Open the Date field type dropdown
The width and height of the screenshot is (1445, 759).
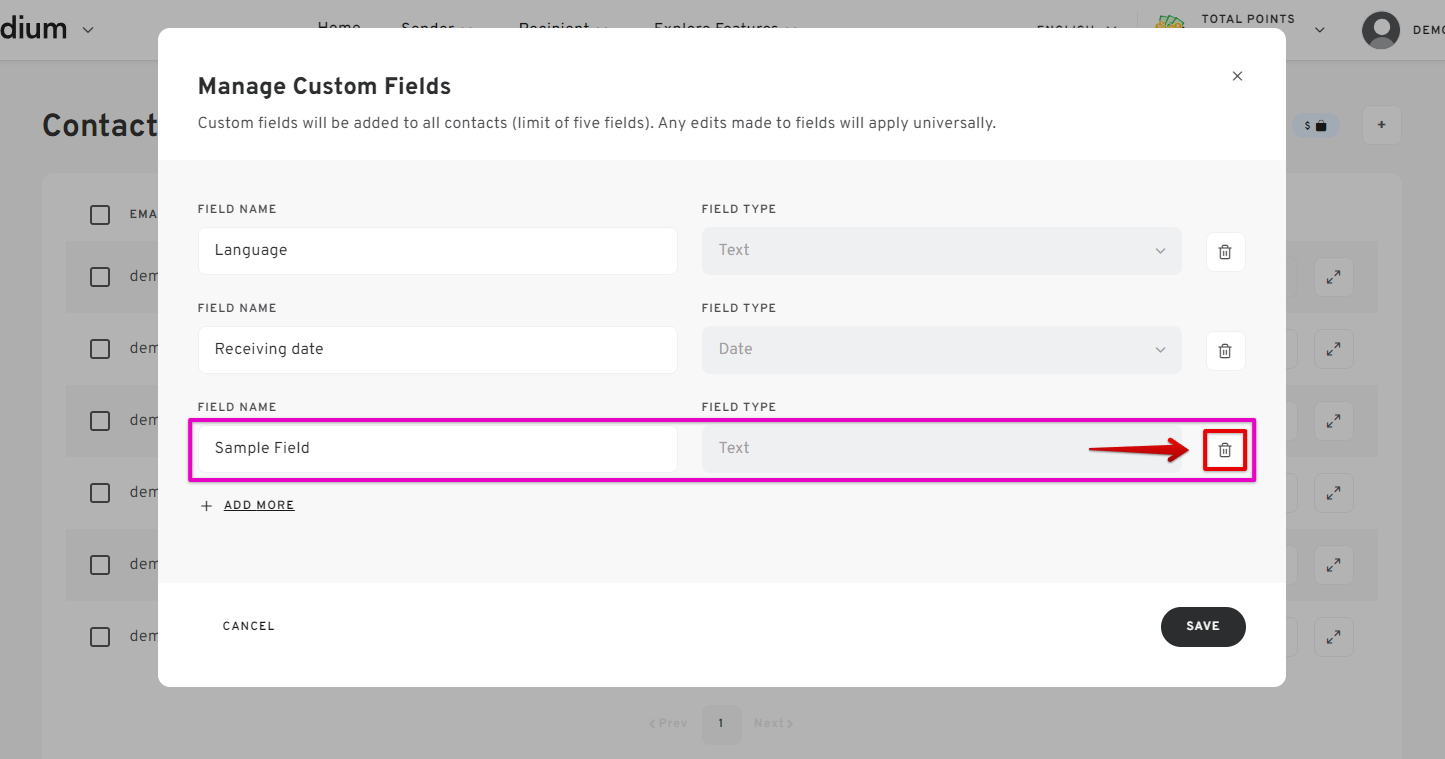(941, 350)
